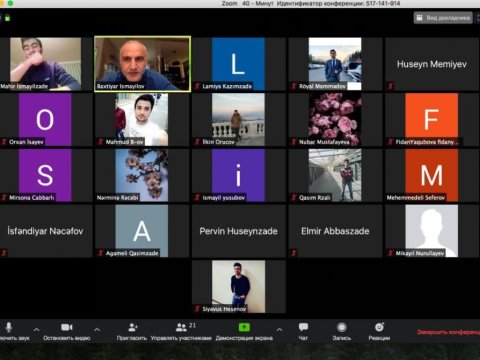Click the red End Conference button
This screenshot has height=360, width=480.
pos(448,332)
